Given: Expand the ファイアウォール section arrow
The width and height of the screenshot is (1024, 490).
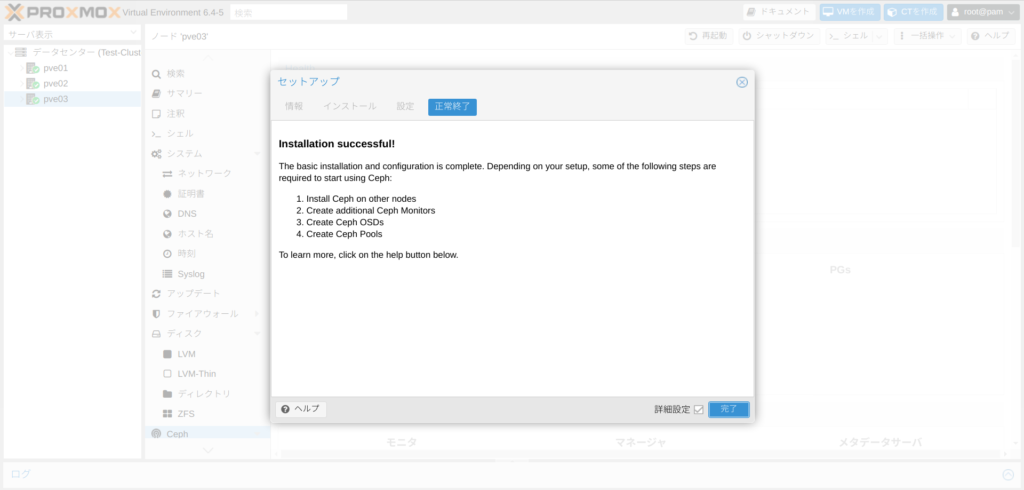Looking at the screenshot, I should coord(257,314).
